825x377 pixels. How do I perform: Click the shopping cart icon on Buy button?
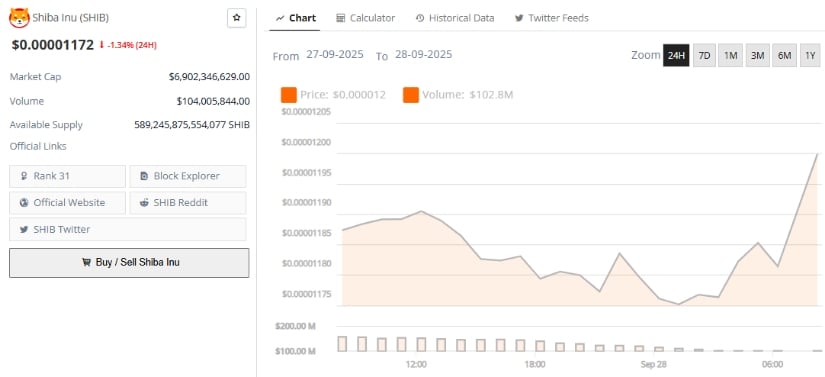coord(86,262)
